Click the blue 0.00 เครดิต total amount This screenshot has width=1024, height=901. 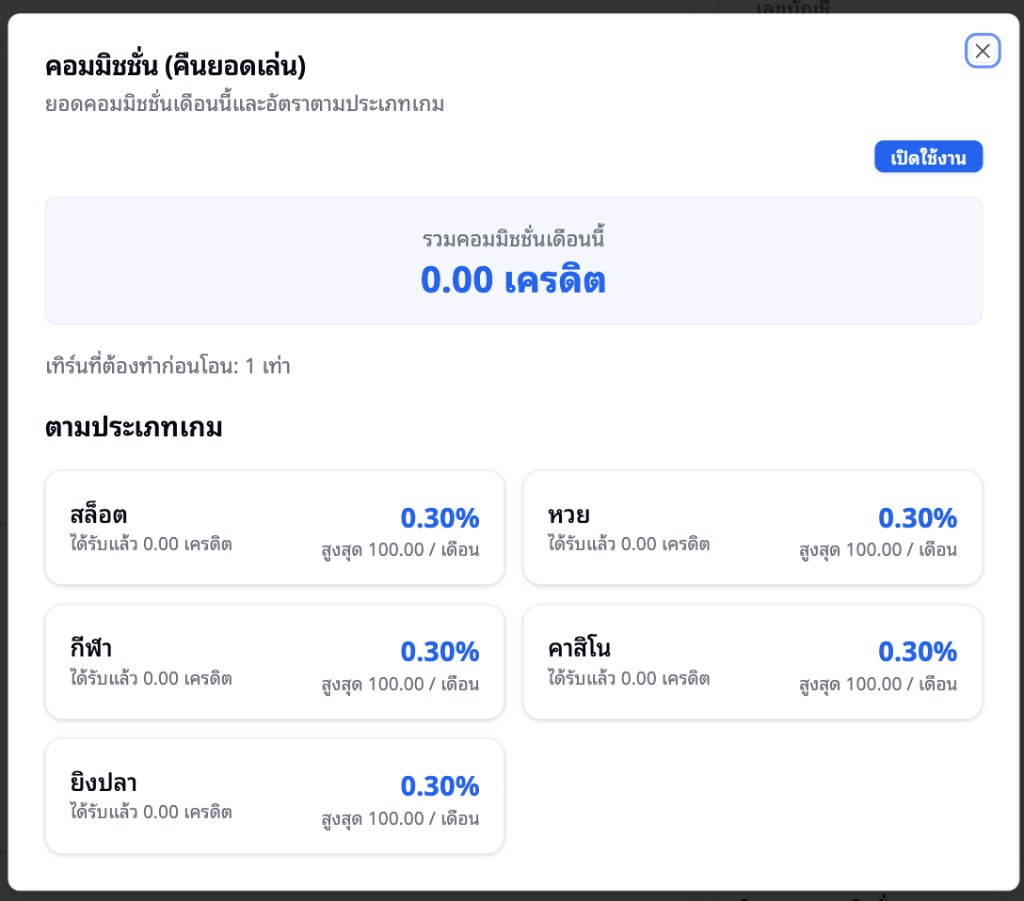click(x=513, y=281)
